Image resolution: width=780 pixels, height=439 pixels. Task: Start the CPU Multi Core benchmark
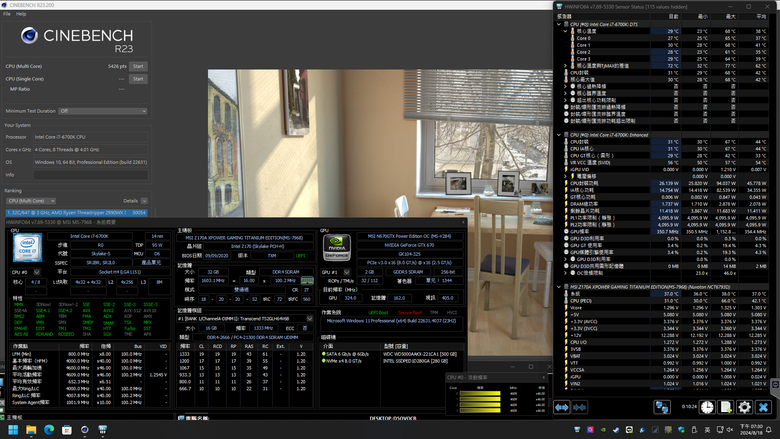[x=138, y=66]
